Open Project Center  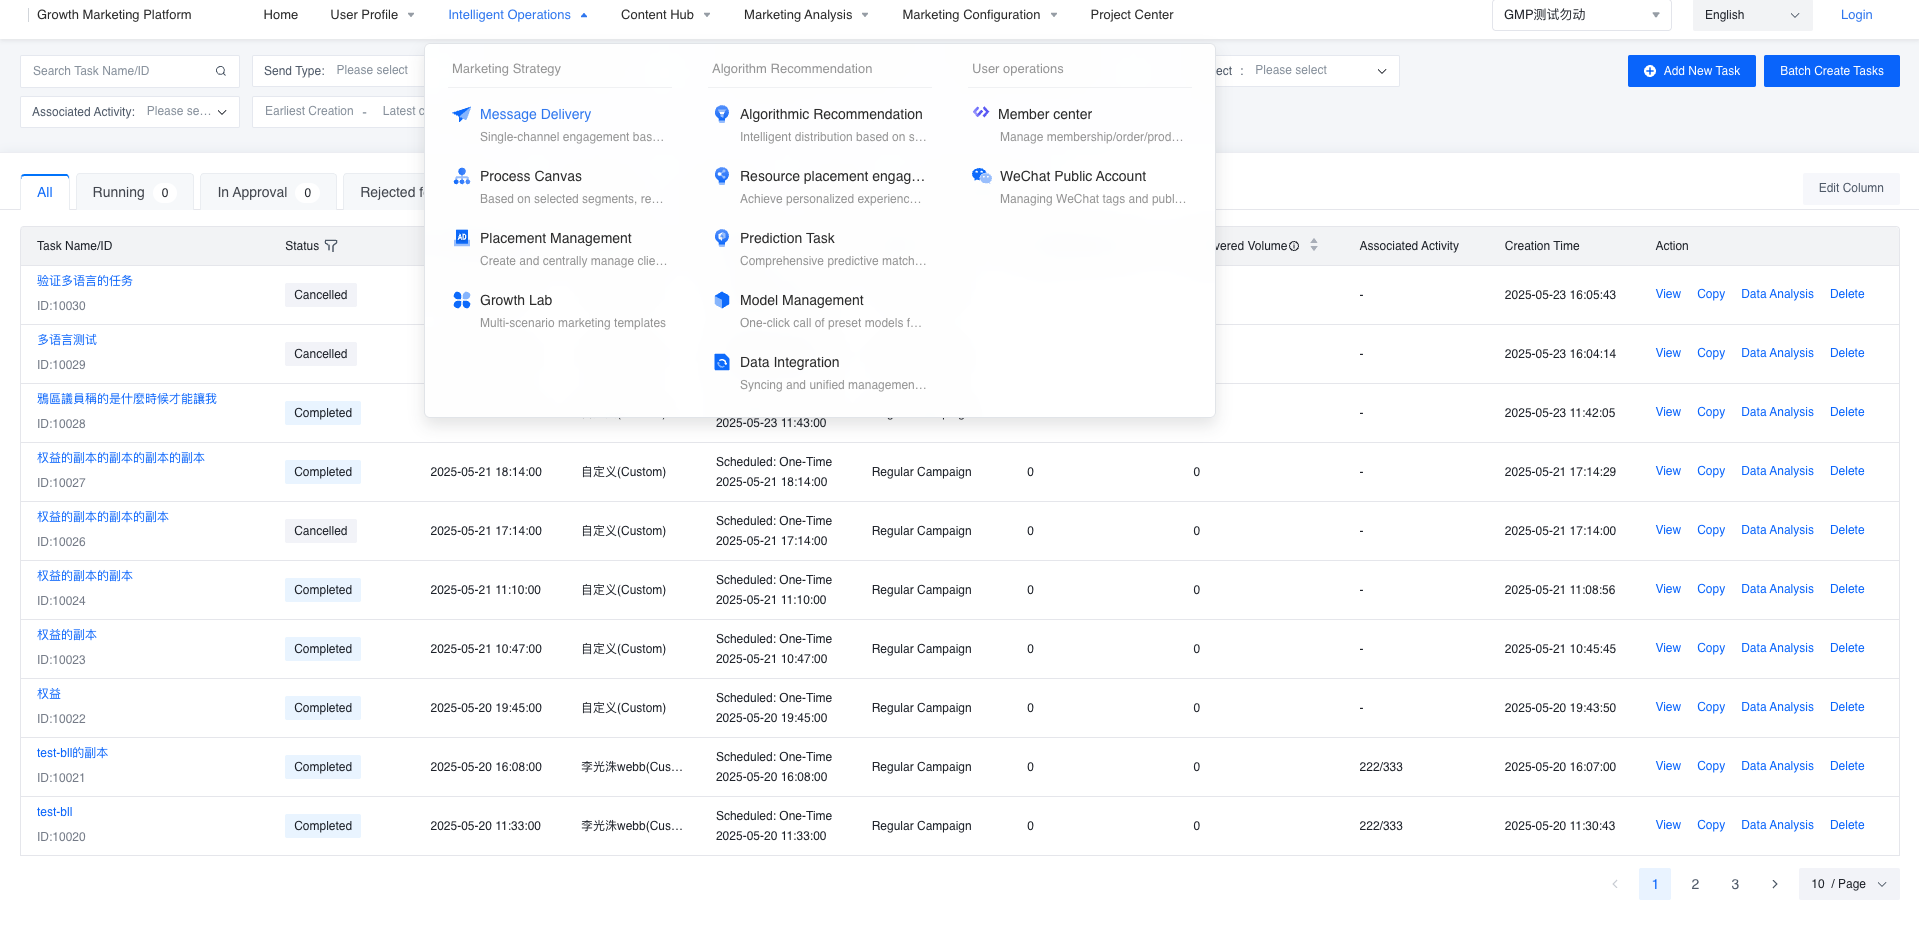tap(1132, 15)
